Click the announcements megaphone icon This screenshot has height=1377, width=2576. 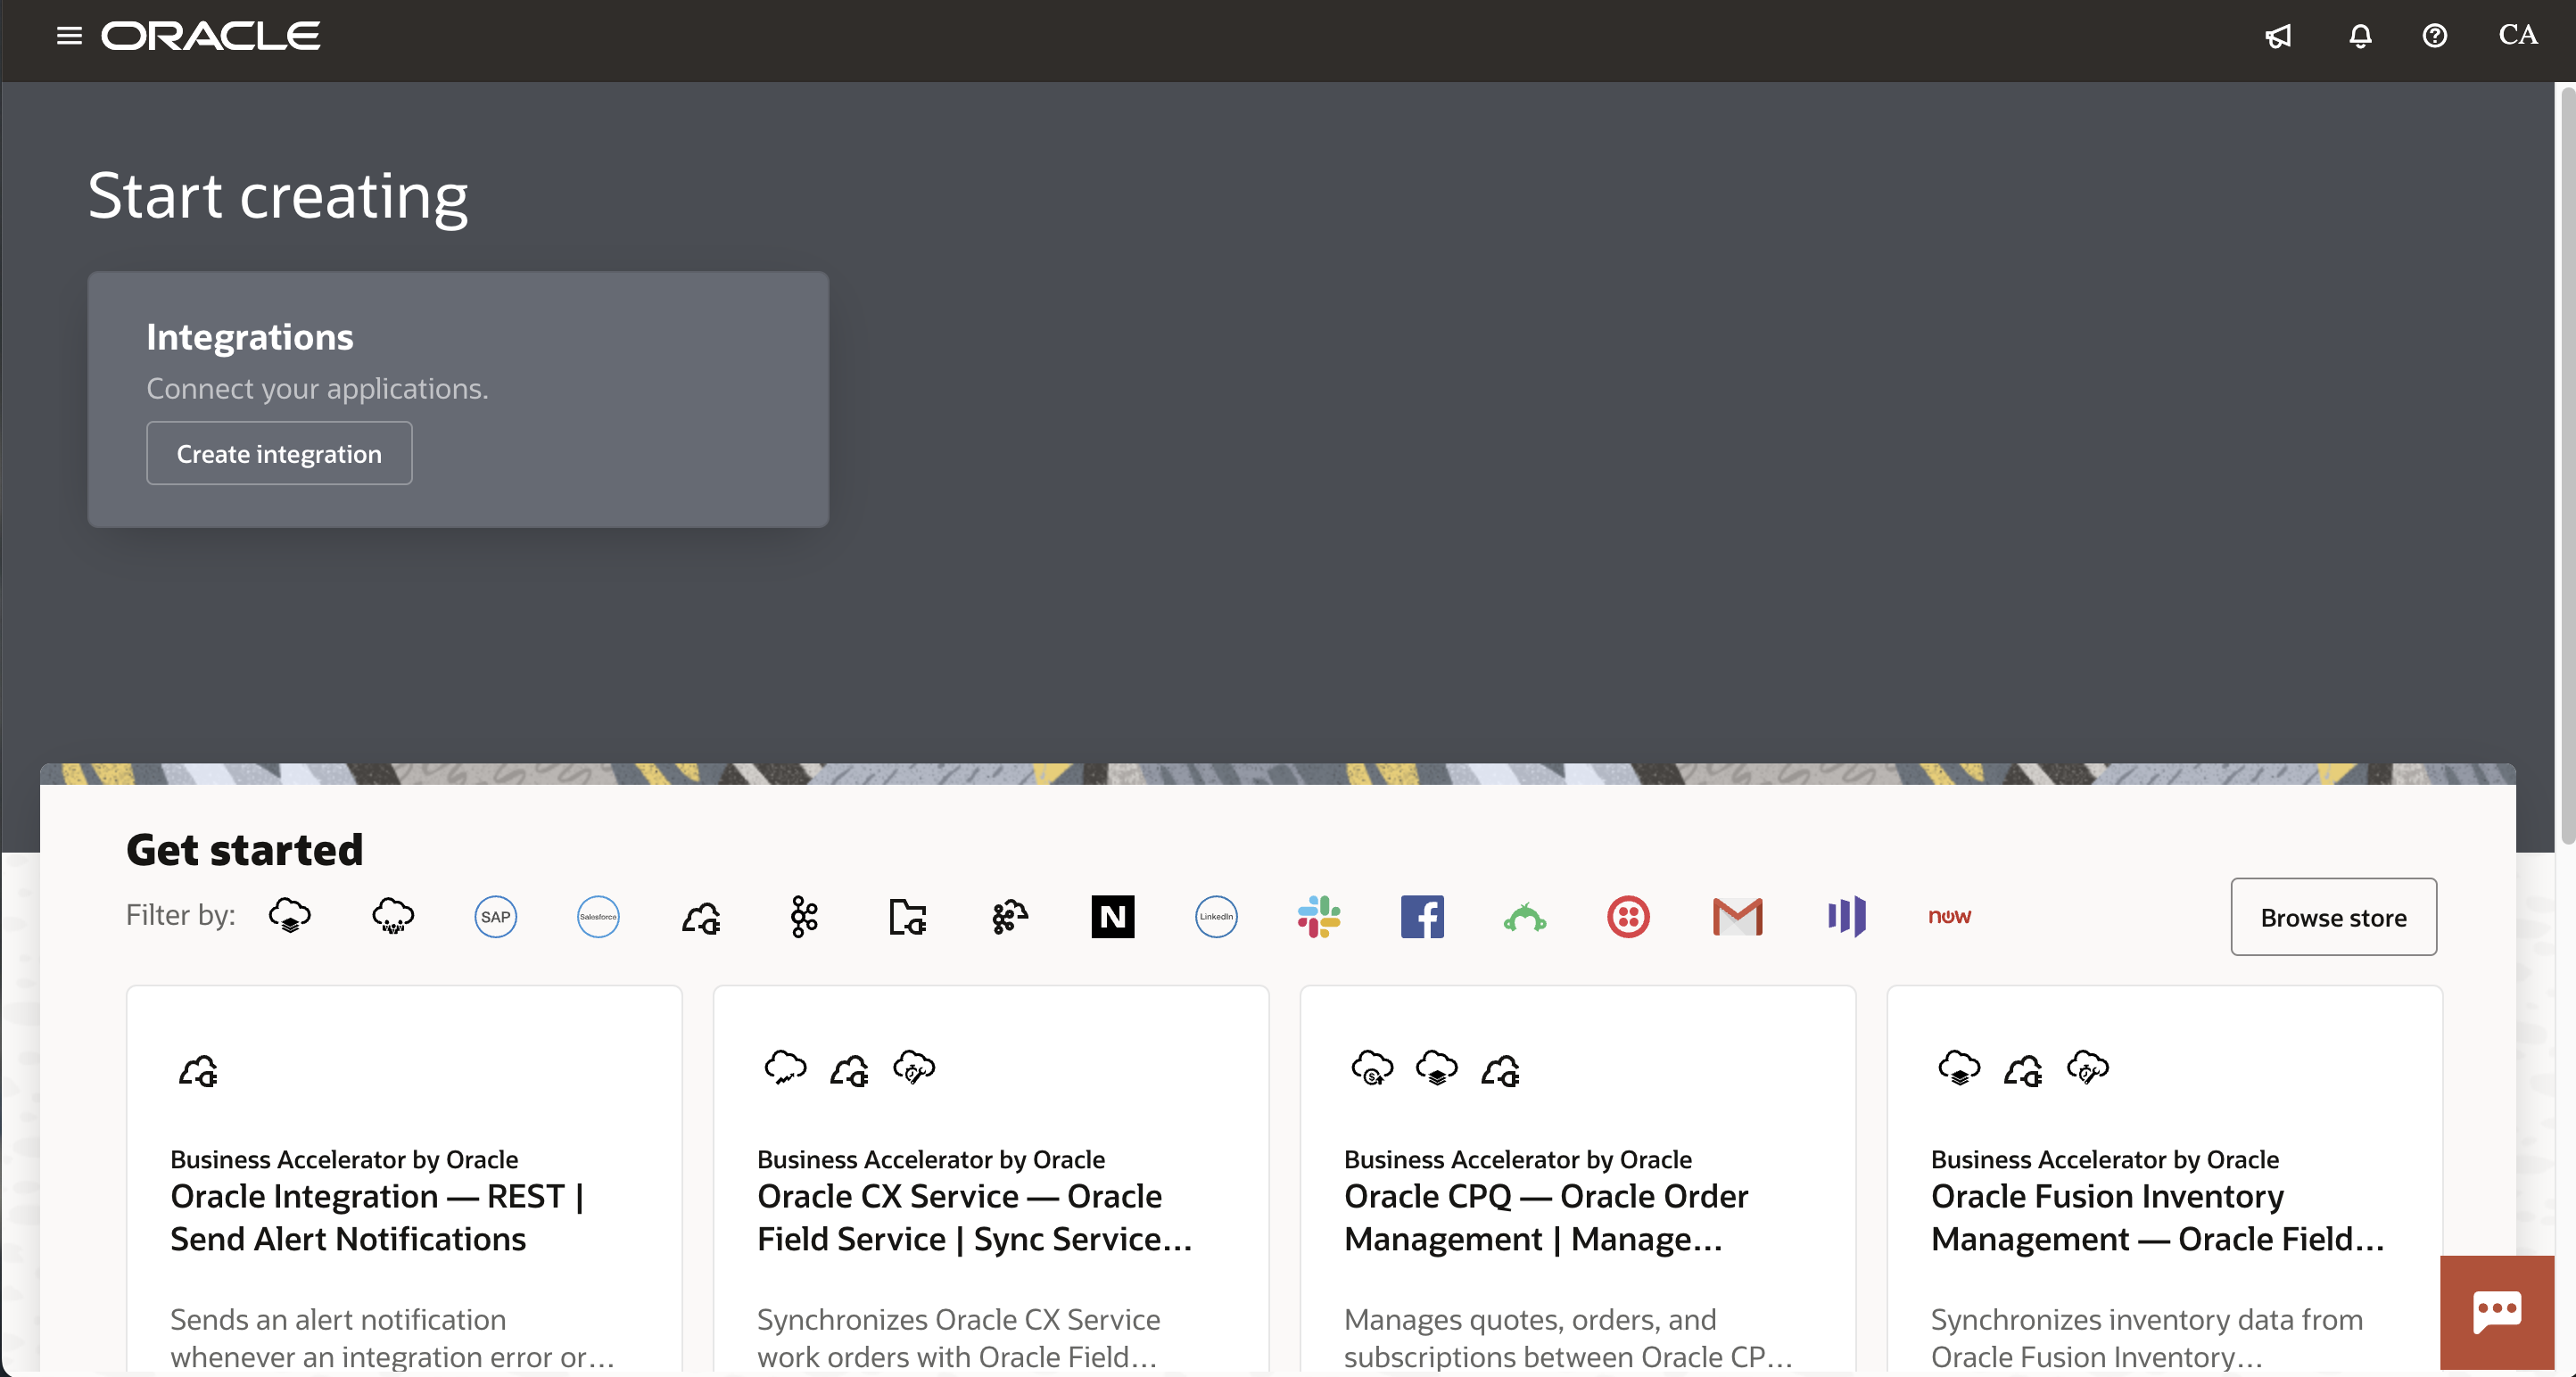pyautogui.click(x=2278, y=36)
